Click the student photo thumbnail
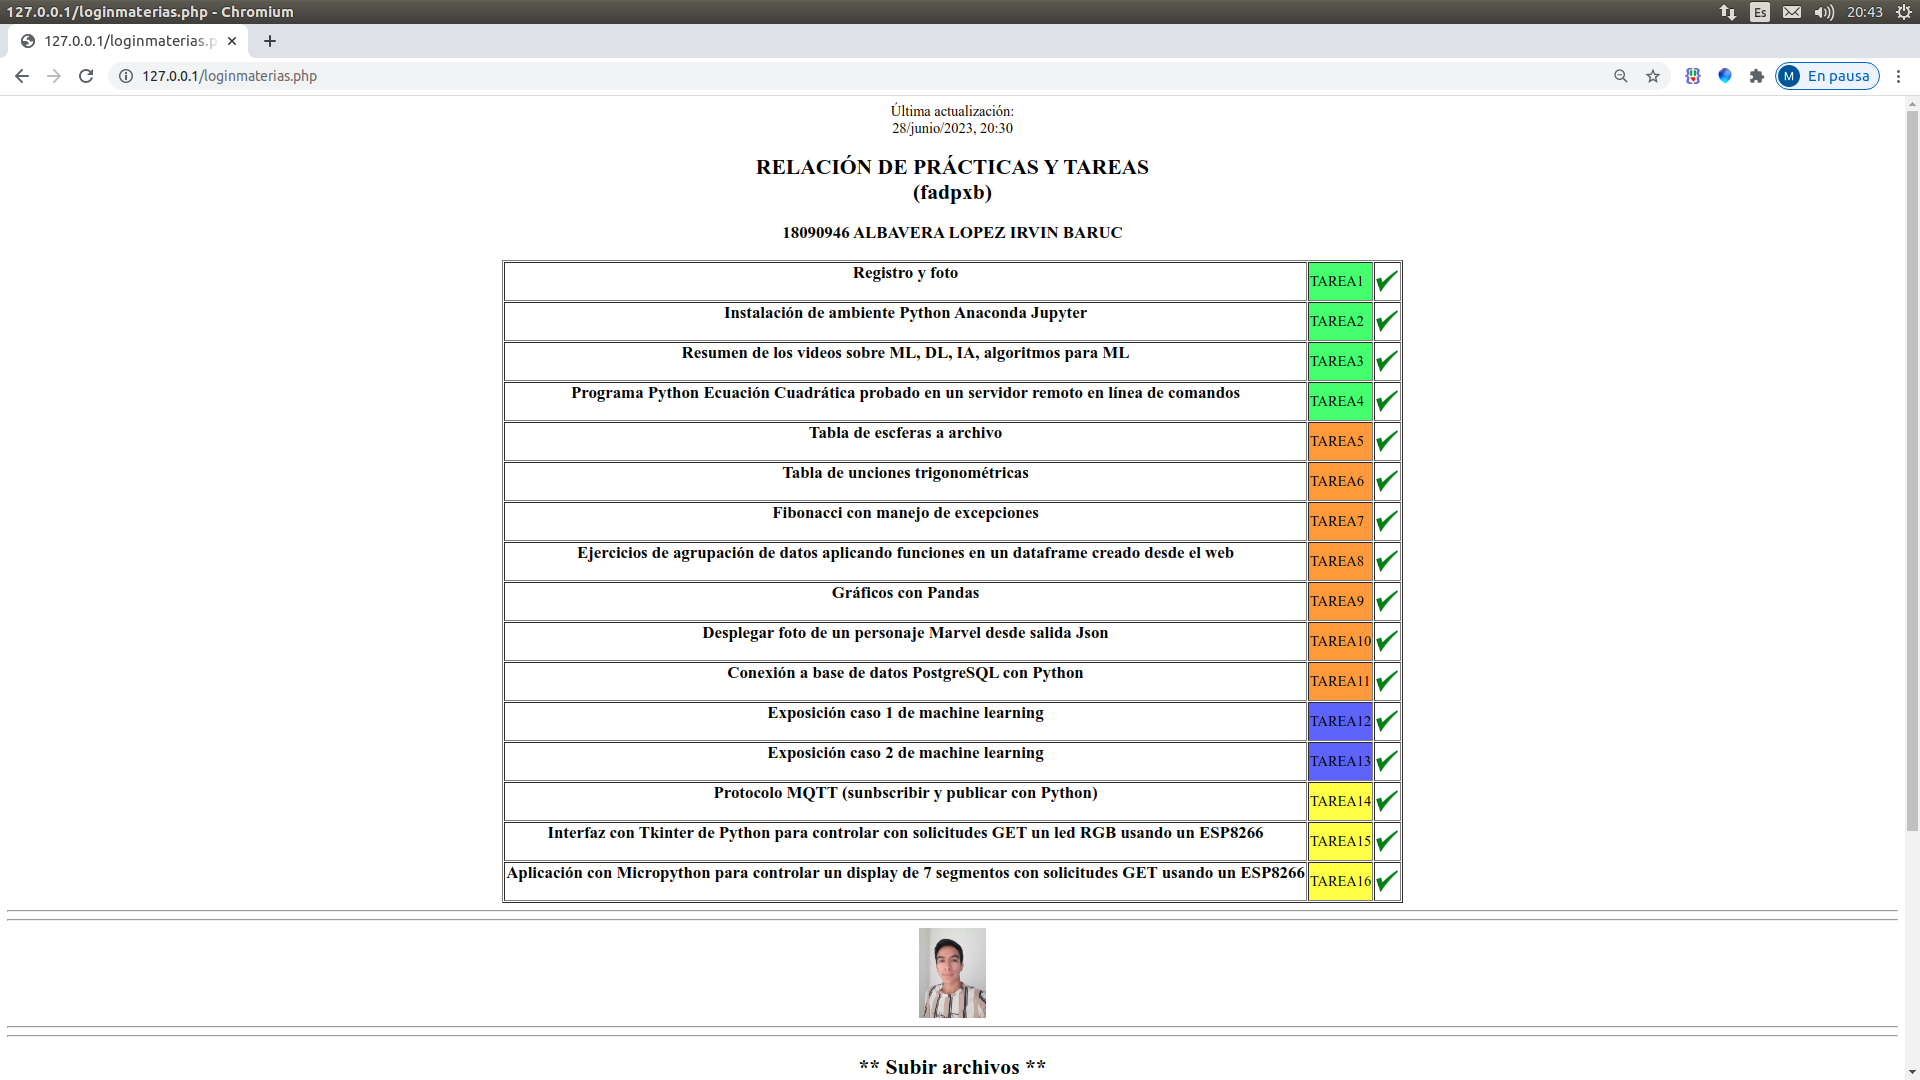The height and width of the screenshot is (1080, 1920). coord(952,973)
